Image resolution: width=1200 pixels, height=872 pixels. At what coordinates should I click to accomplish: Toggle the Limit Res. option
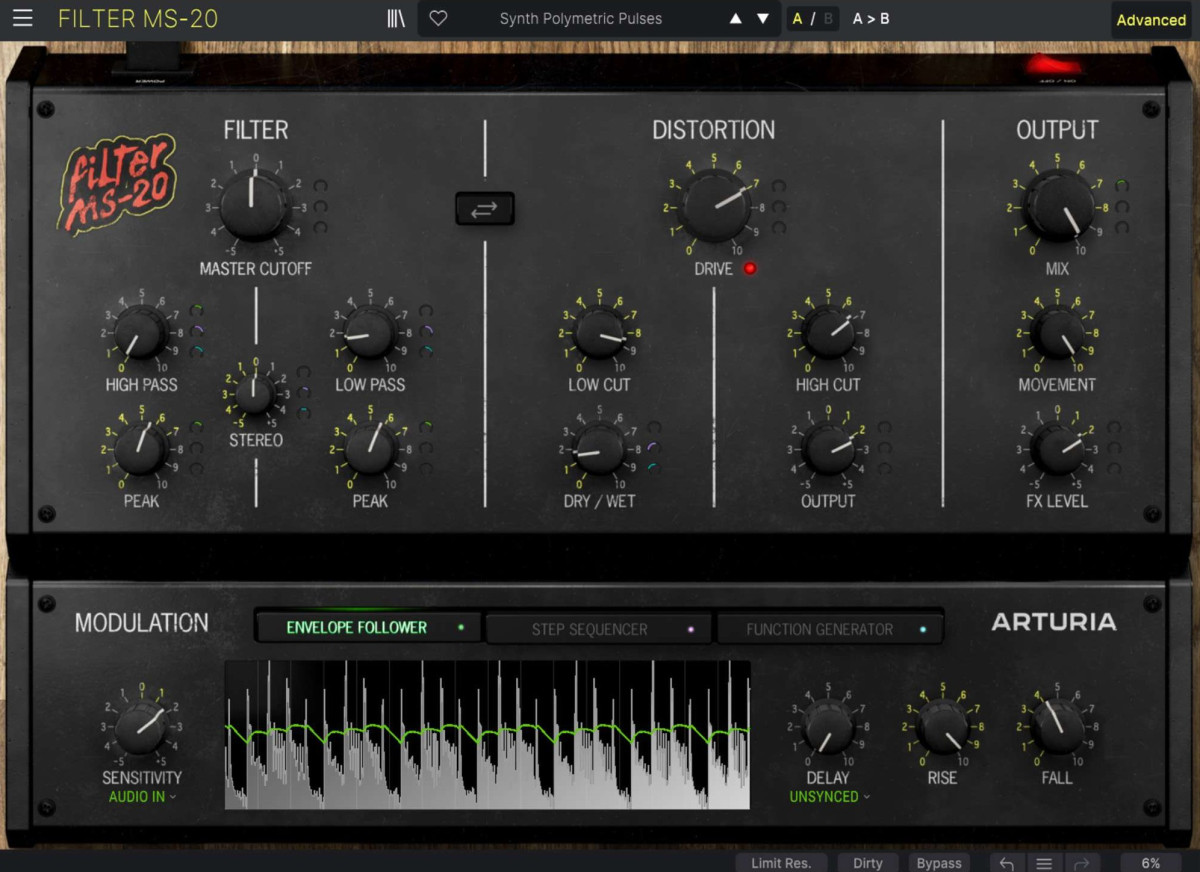point(781,863)
